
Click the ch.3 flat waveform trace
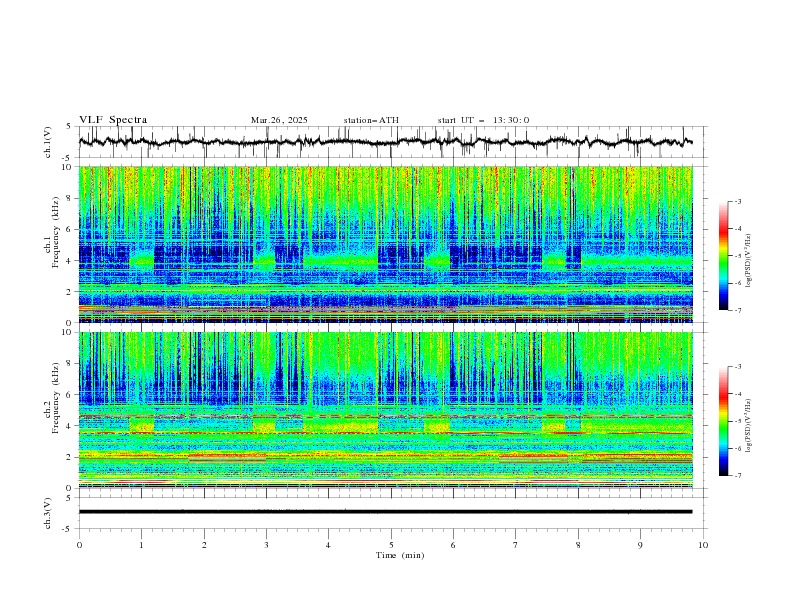coord(385,512)
